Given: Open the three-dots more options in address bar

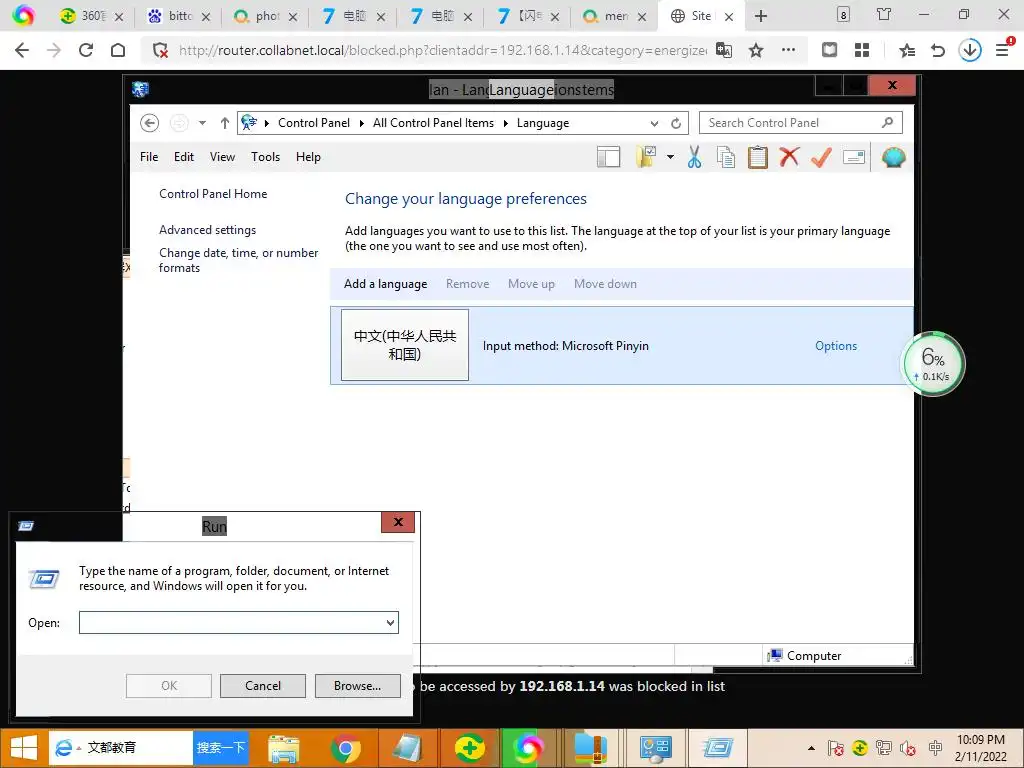Looking at the screenshot, I should [788, 50].
